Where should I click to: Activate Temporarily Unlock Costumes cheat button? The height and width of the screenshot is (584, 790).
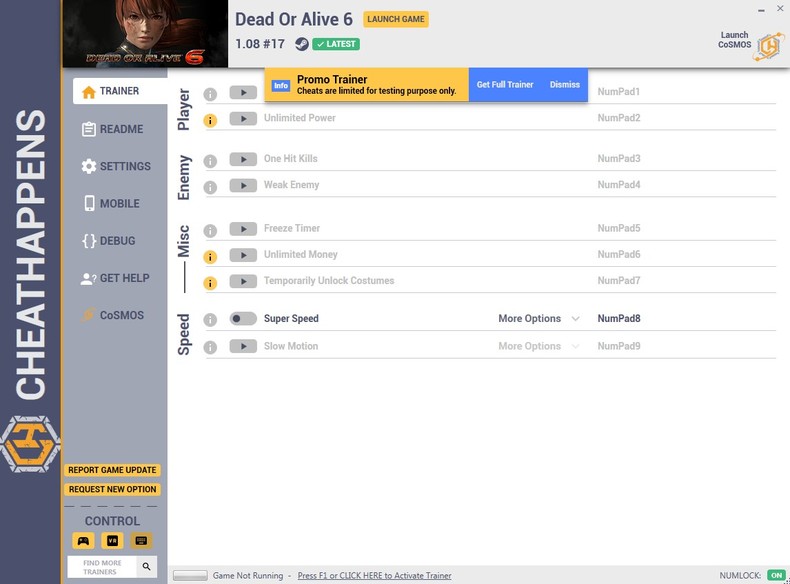(243, 281)
